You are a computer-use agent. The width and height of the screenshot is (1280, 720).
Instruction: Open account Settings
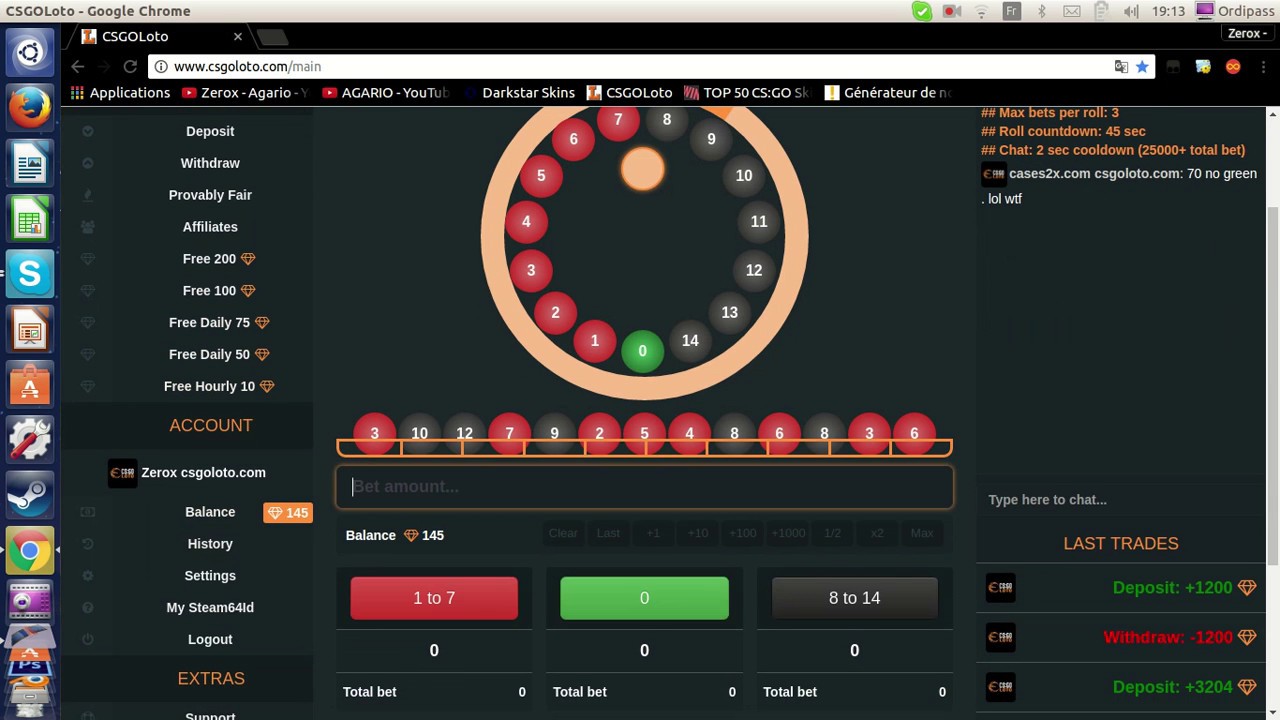click(x=210, y=576)
